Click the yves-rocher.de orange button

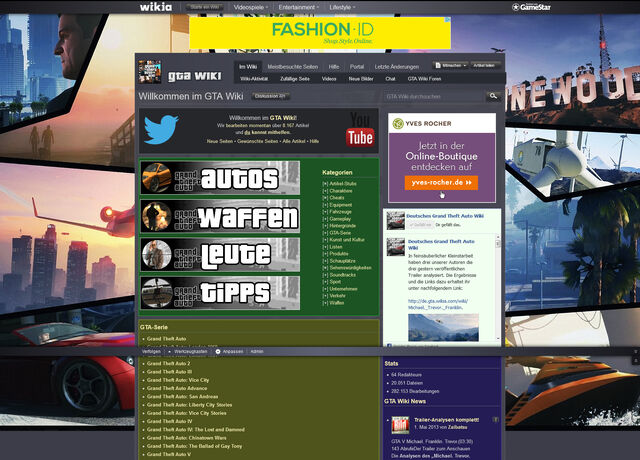tap(441, 182)
